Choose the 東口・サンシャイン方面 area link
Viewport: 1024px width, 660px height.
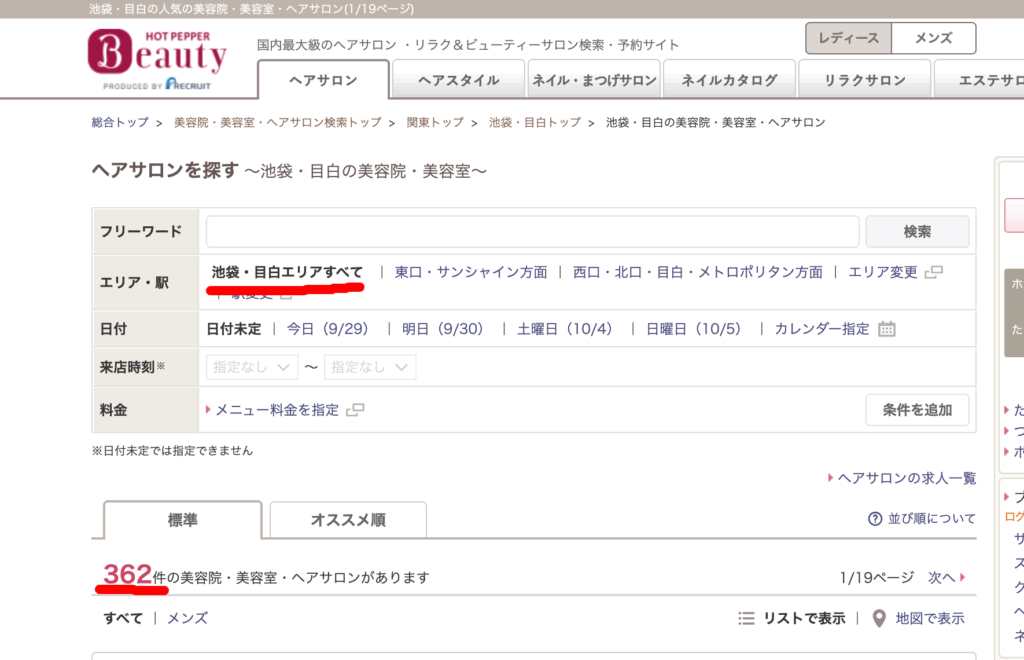pyautogui.click(x=471, y=272)
